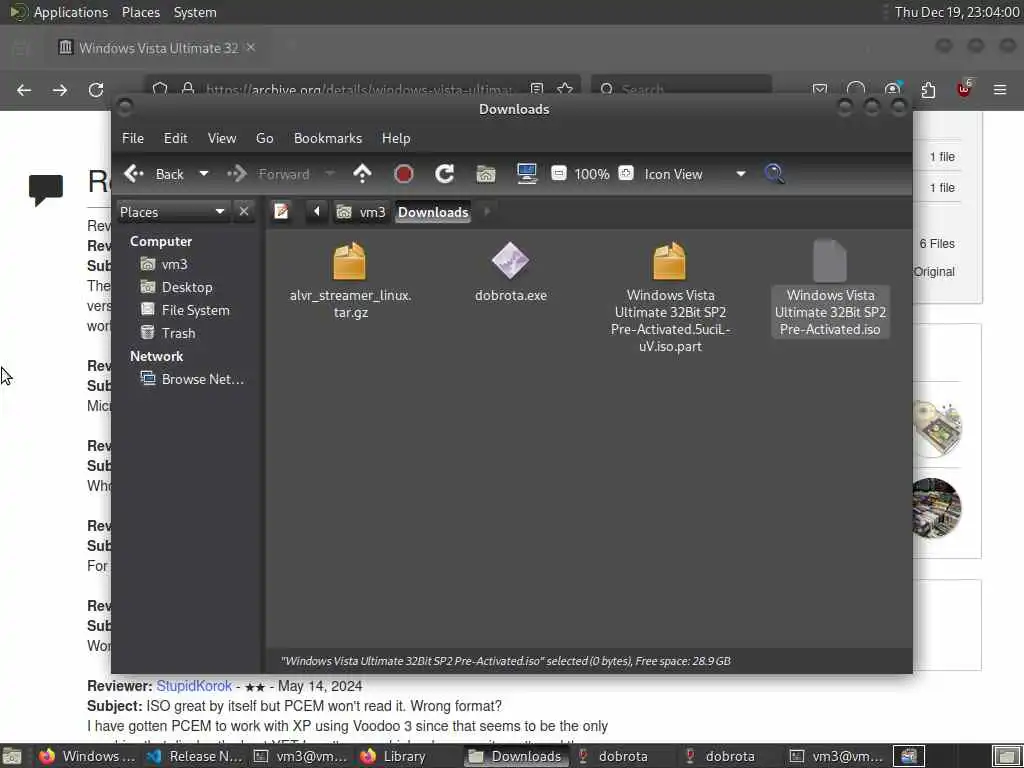This screenshot has height=768, width=1024.
Task: Select Windows Vista Pre-Activated.iso file icon
Action: (830, 261)
